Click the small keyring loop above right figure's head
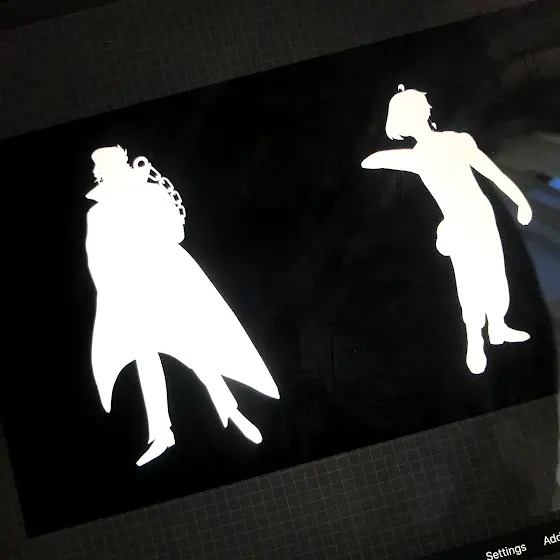 click(401, 88)
